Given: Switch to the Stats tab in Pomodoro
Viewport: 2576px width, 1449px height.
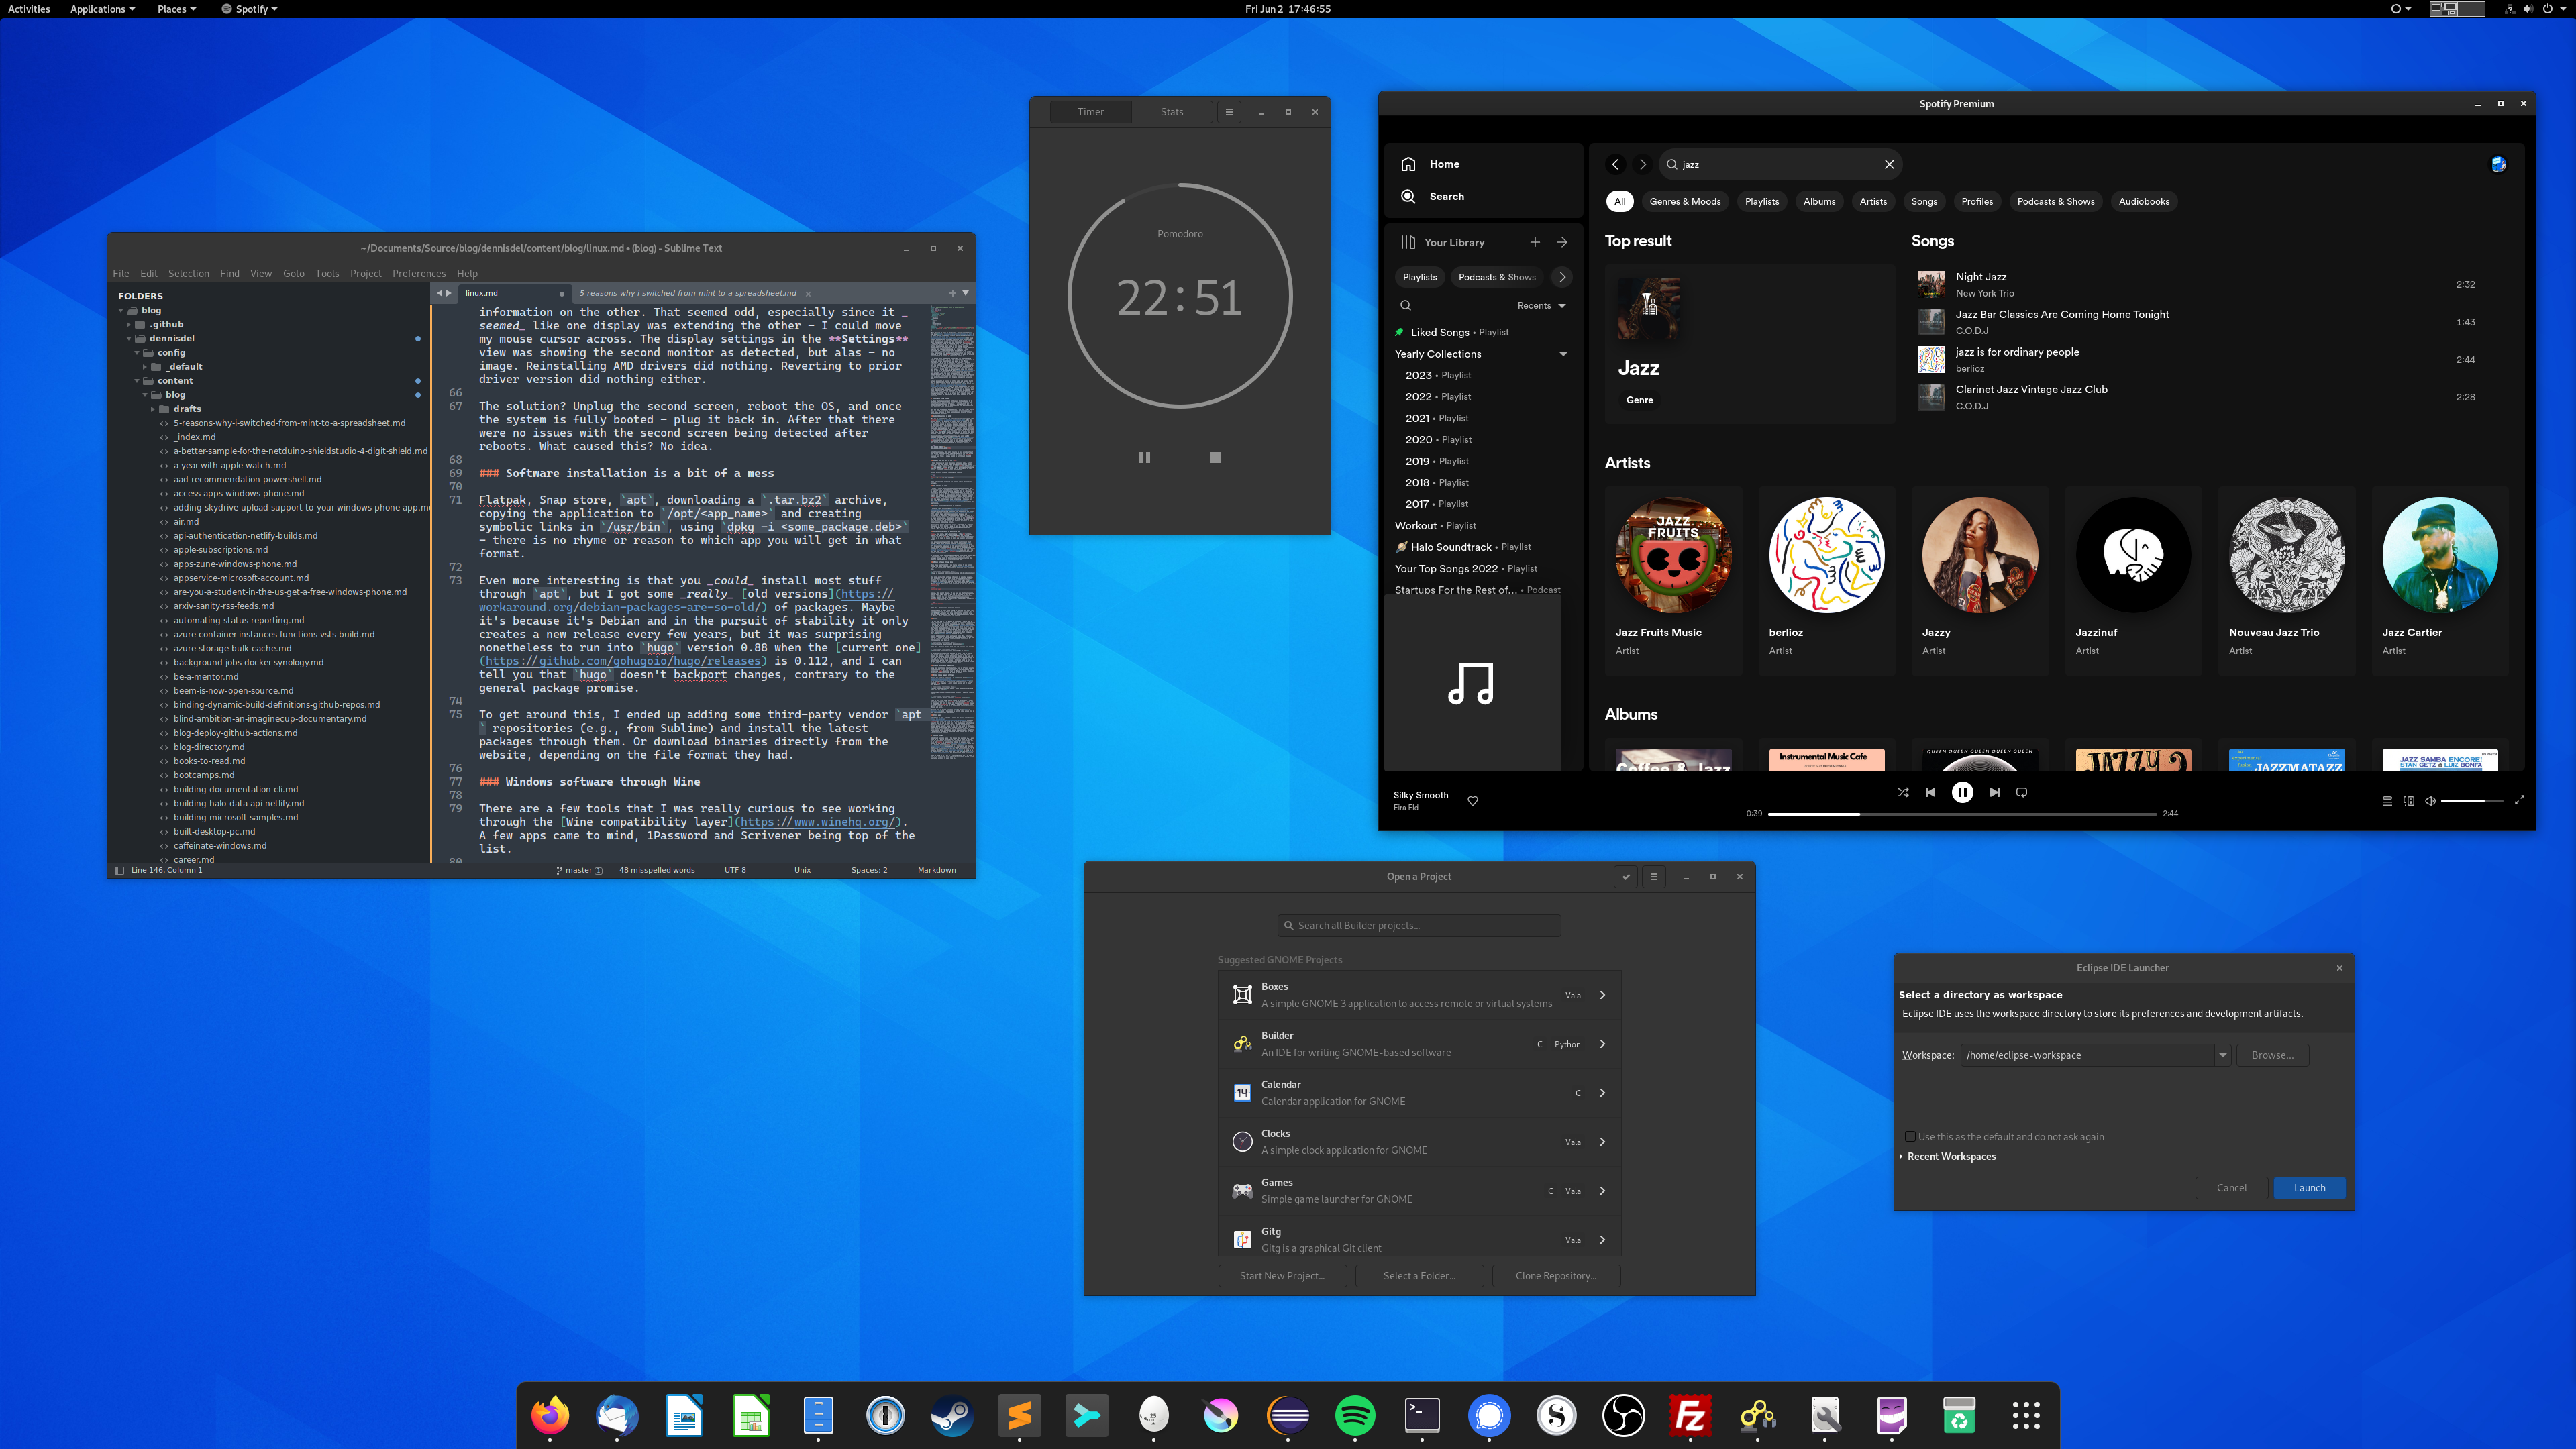Looking at the screenshot, I should [x=1172, y=112].
